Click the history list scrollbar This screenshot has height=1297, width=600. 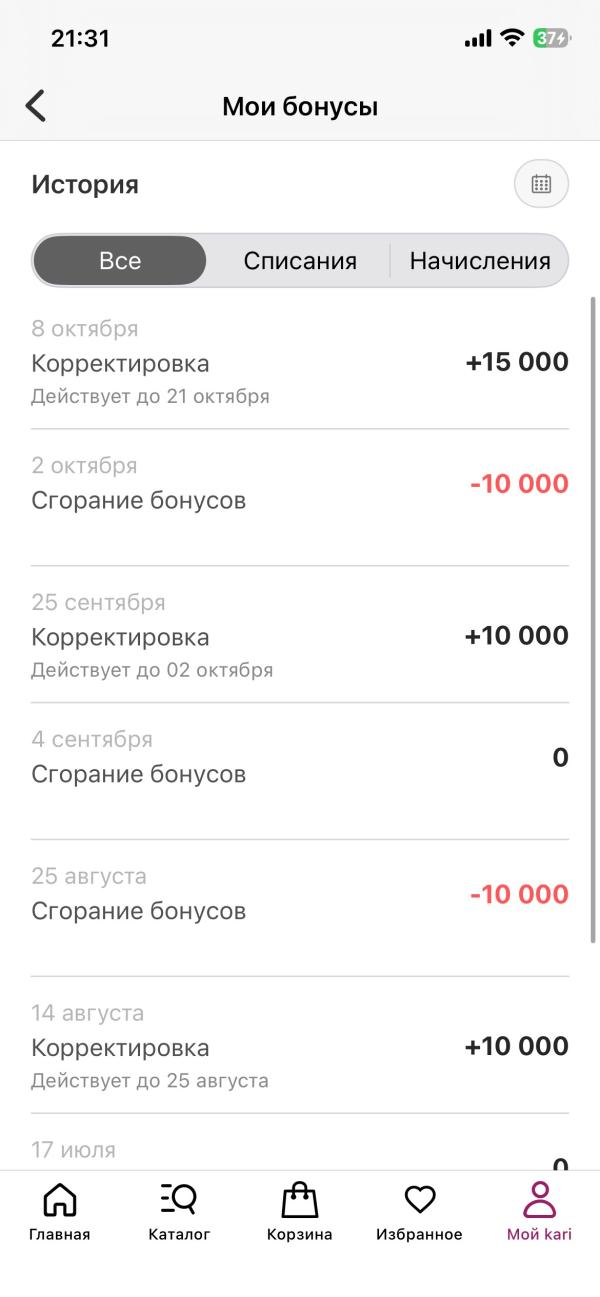(593, 620)
